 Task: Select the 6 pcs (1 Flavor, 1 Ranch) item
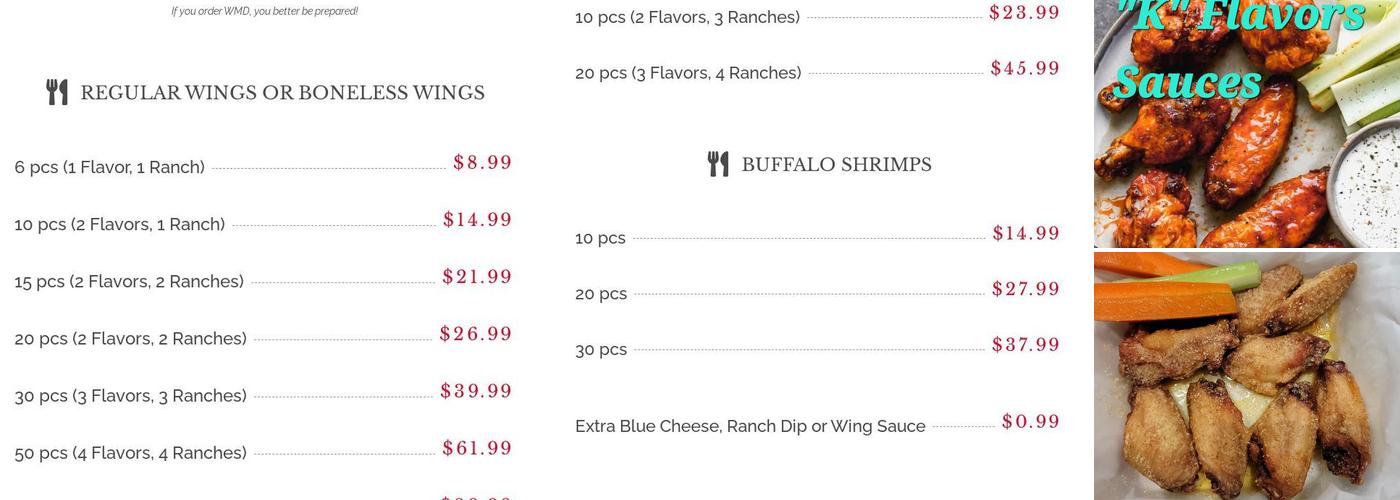110,167
